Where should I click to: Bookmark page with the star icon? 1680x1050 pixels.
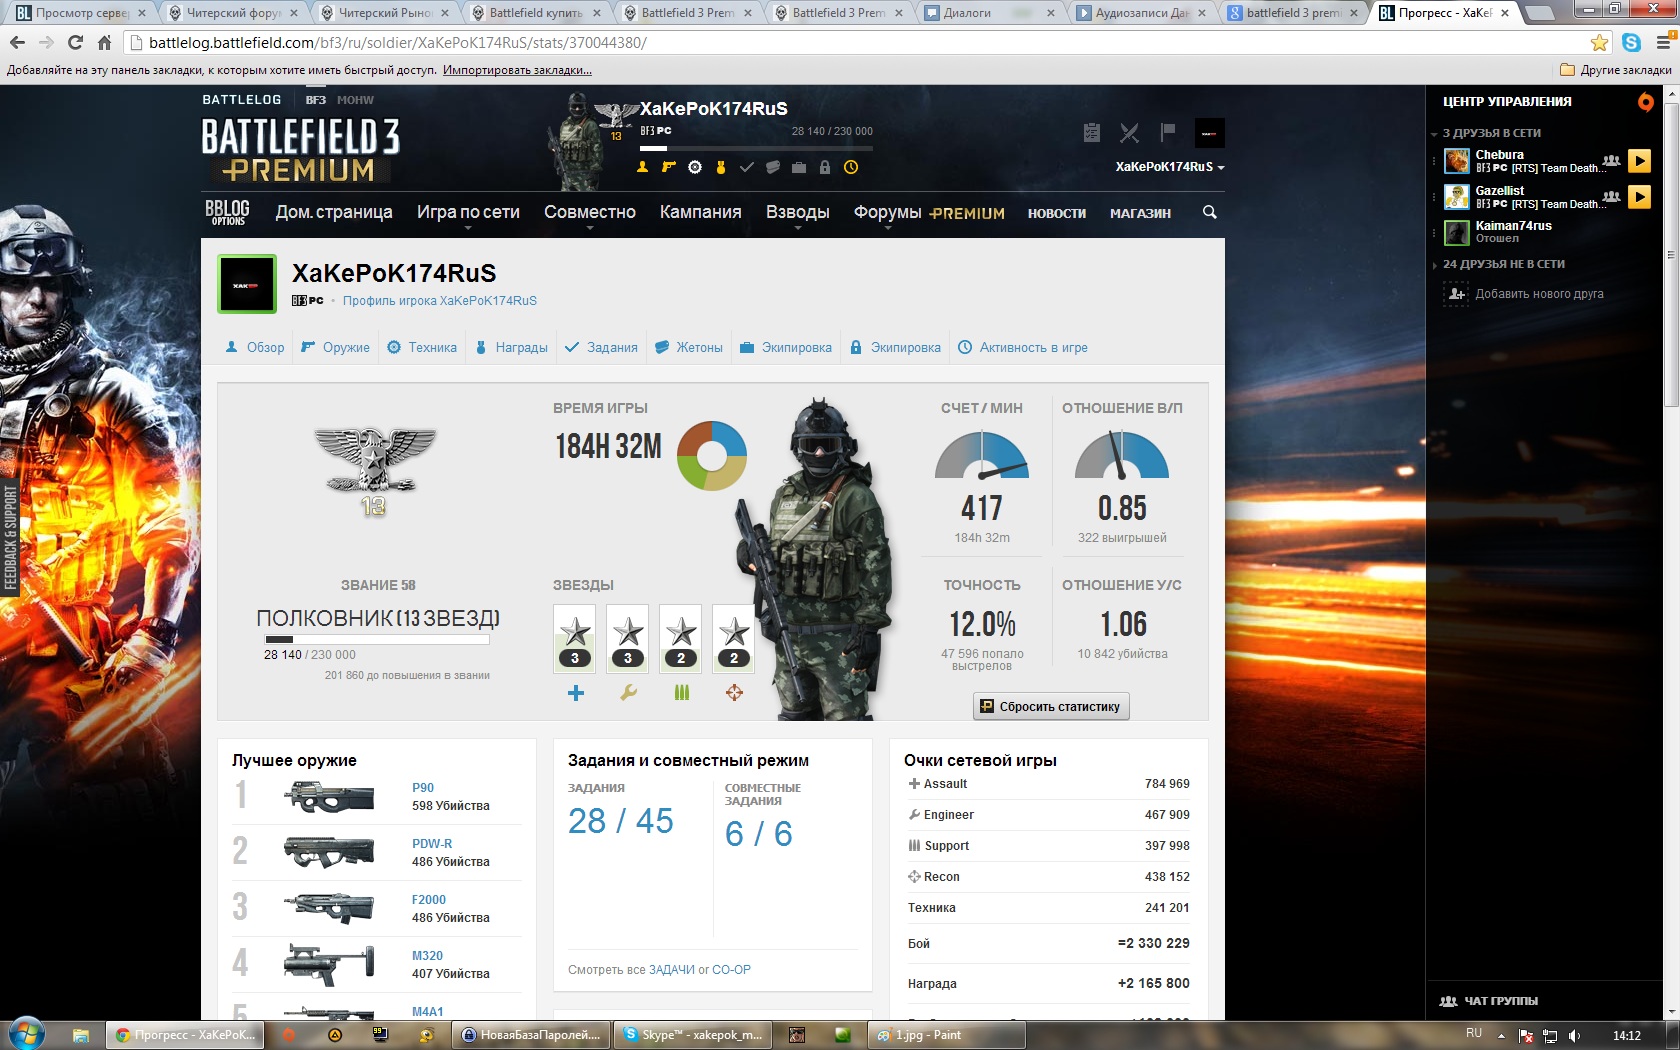(1599, 43)
